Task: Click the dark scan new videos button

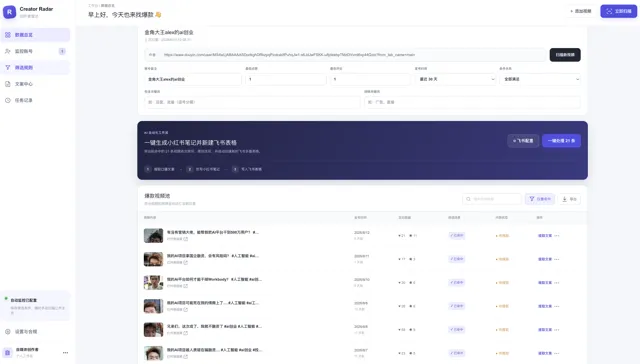Action: 565,55
